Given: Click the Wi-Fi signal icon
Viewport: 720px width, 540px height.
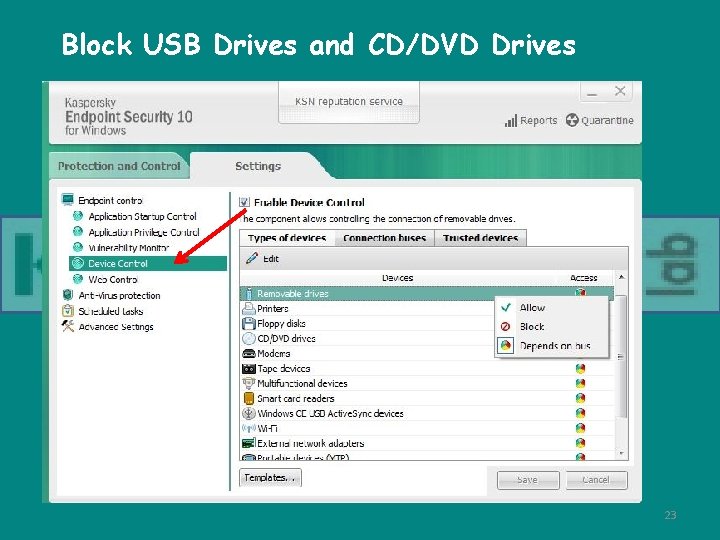Looking at the screenshot, I should [x=248, y=428].
